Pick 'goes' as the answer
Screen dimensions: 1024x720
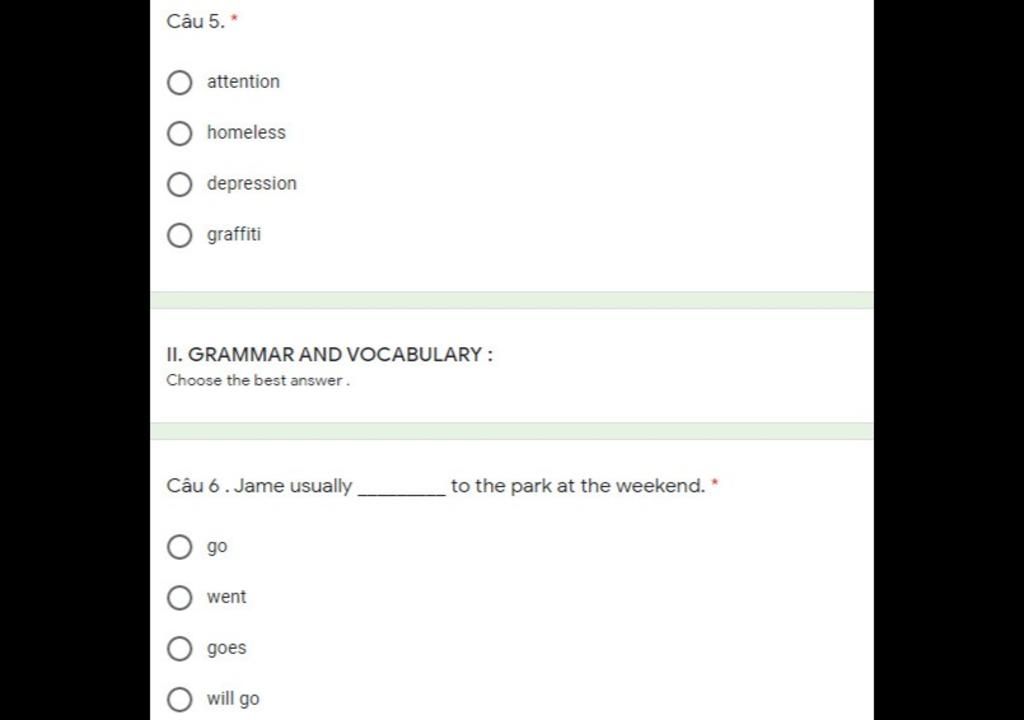180,648
